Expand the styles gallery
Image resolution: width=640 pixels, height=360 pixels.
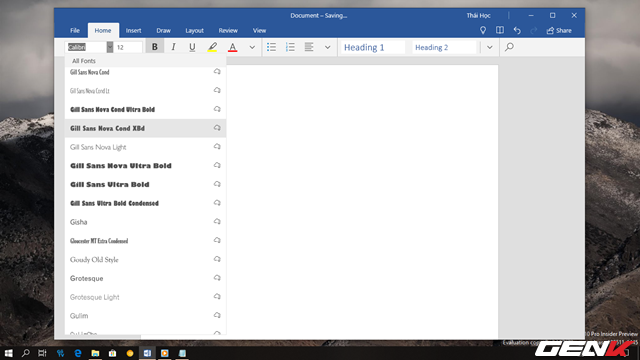[489, 47]
